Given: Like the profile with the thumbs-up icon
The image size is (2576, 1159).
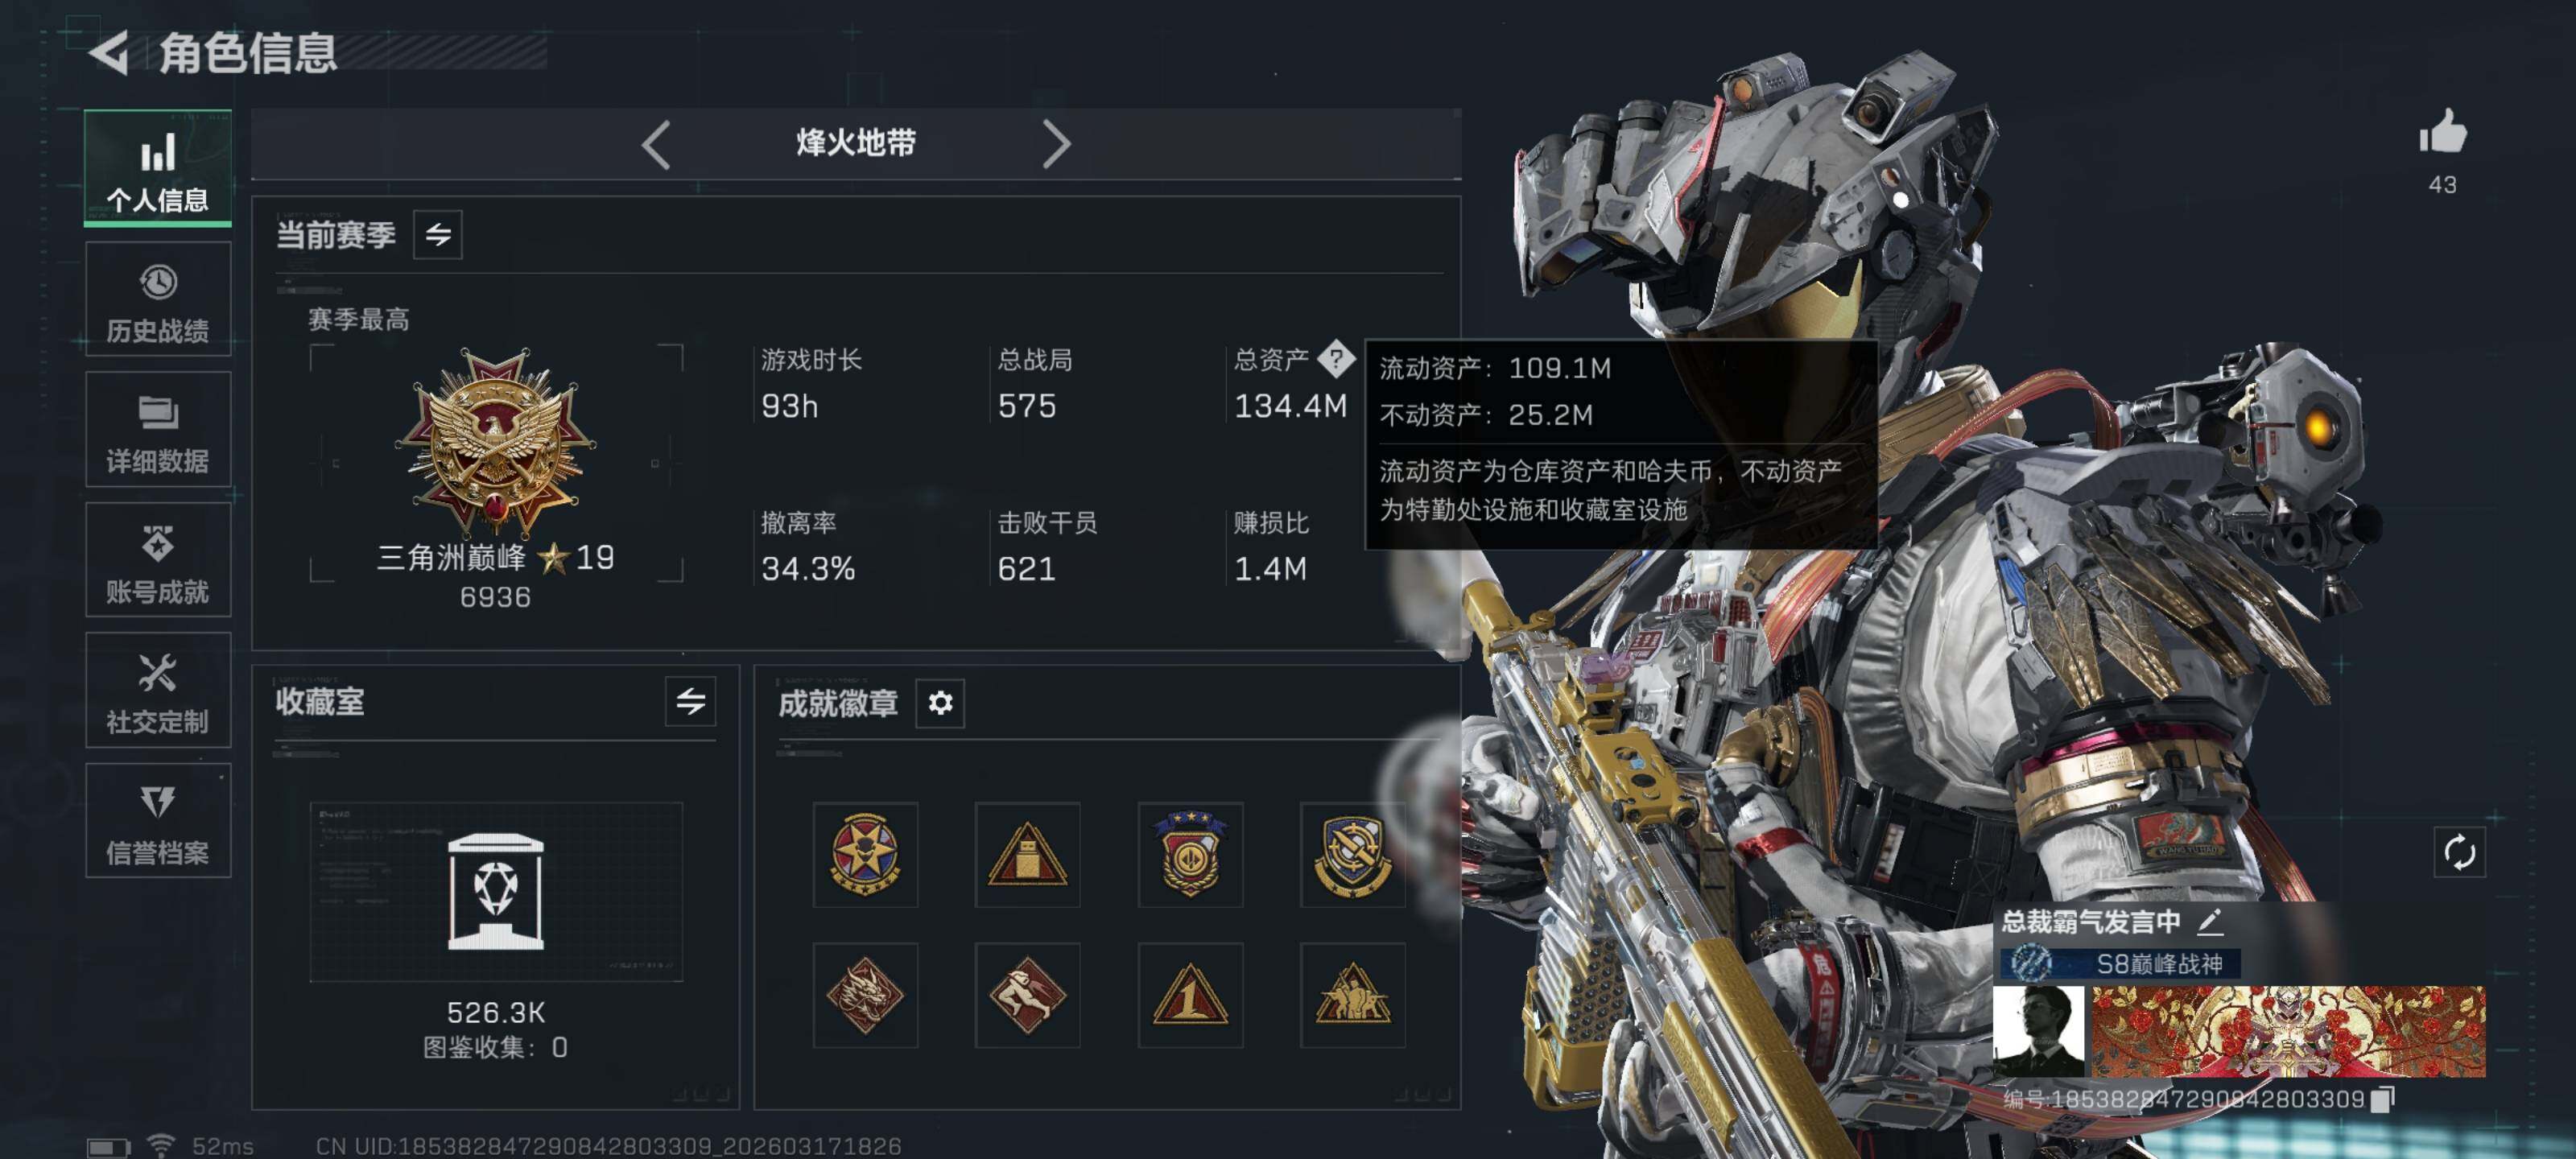Looking at the screenshot, I should point(2442,131).
